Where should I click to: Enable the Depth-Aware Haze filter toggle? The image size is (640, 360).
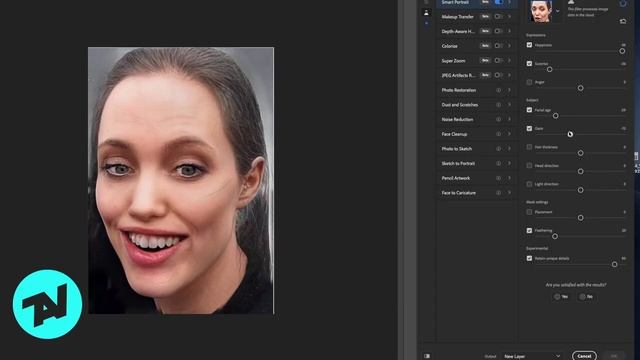[498, 31]
